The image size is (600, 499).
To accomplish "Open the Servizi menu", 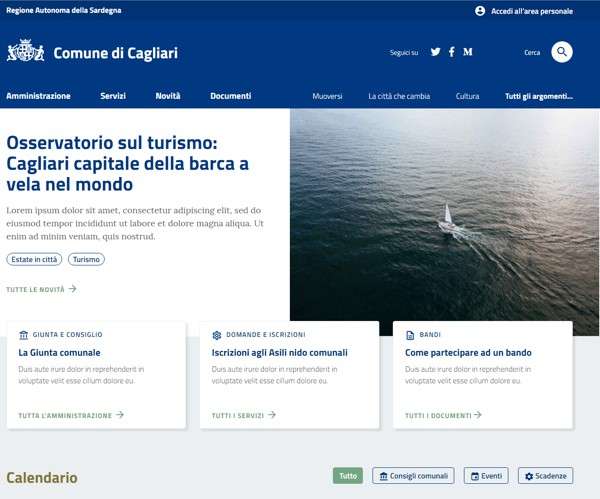I will pos(113,96).
